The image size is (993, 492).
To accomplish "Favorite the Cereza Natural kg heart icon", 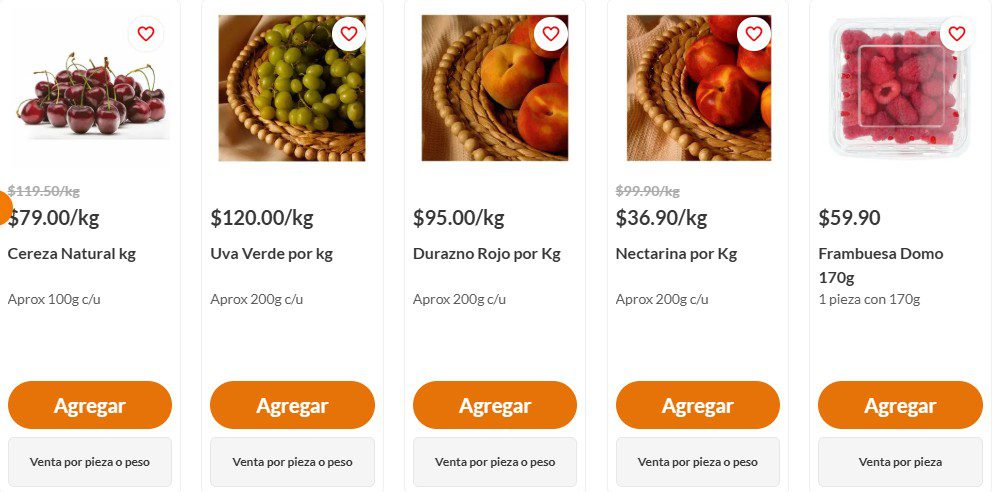I will 146,34.
